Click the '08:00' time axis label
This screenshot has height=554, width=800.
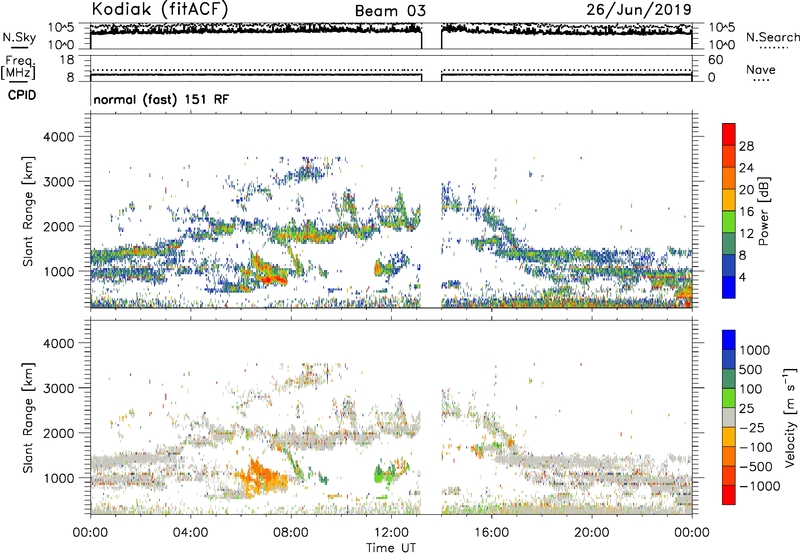[290, 533]
